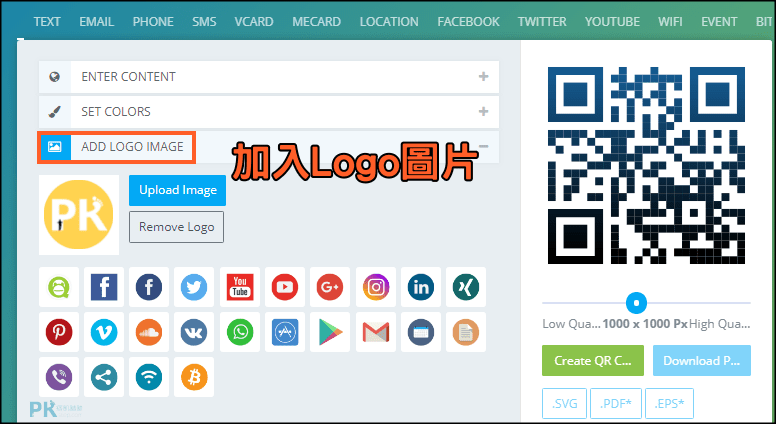Select the calendar logo icon
The height and width of the screenshot is (424, 776).
click(x=421, y=332)
